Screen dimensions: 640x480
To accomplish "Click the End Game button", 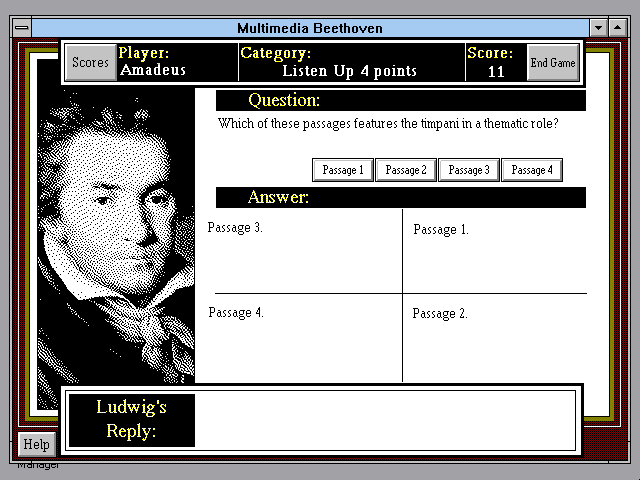I will click(553, 62).
